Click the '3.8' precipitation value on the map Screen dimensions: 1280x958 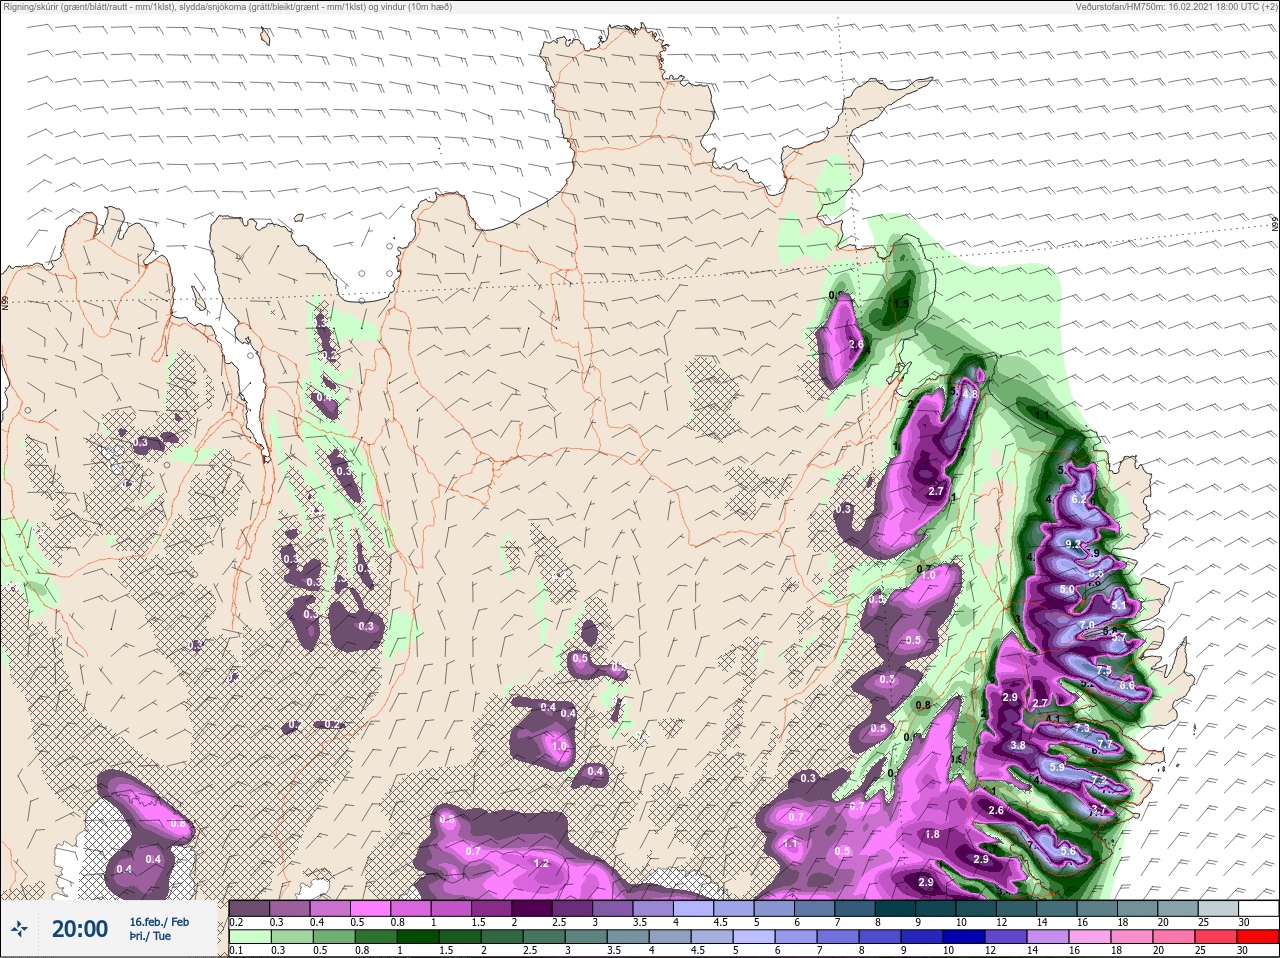point(1018,746)
